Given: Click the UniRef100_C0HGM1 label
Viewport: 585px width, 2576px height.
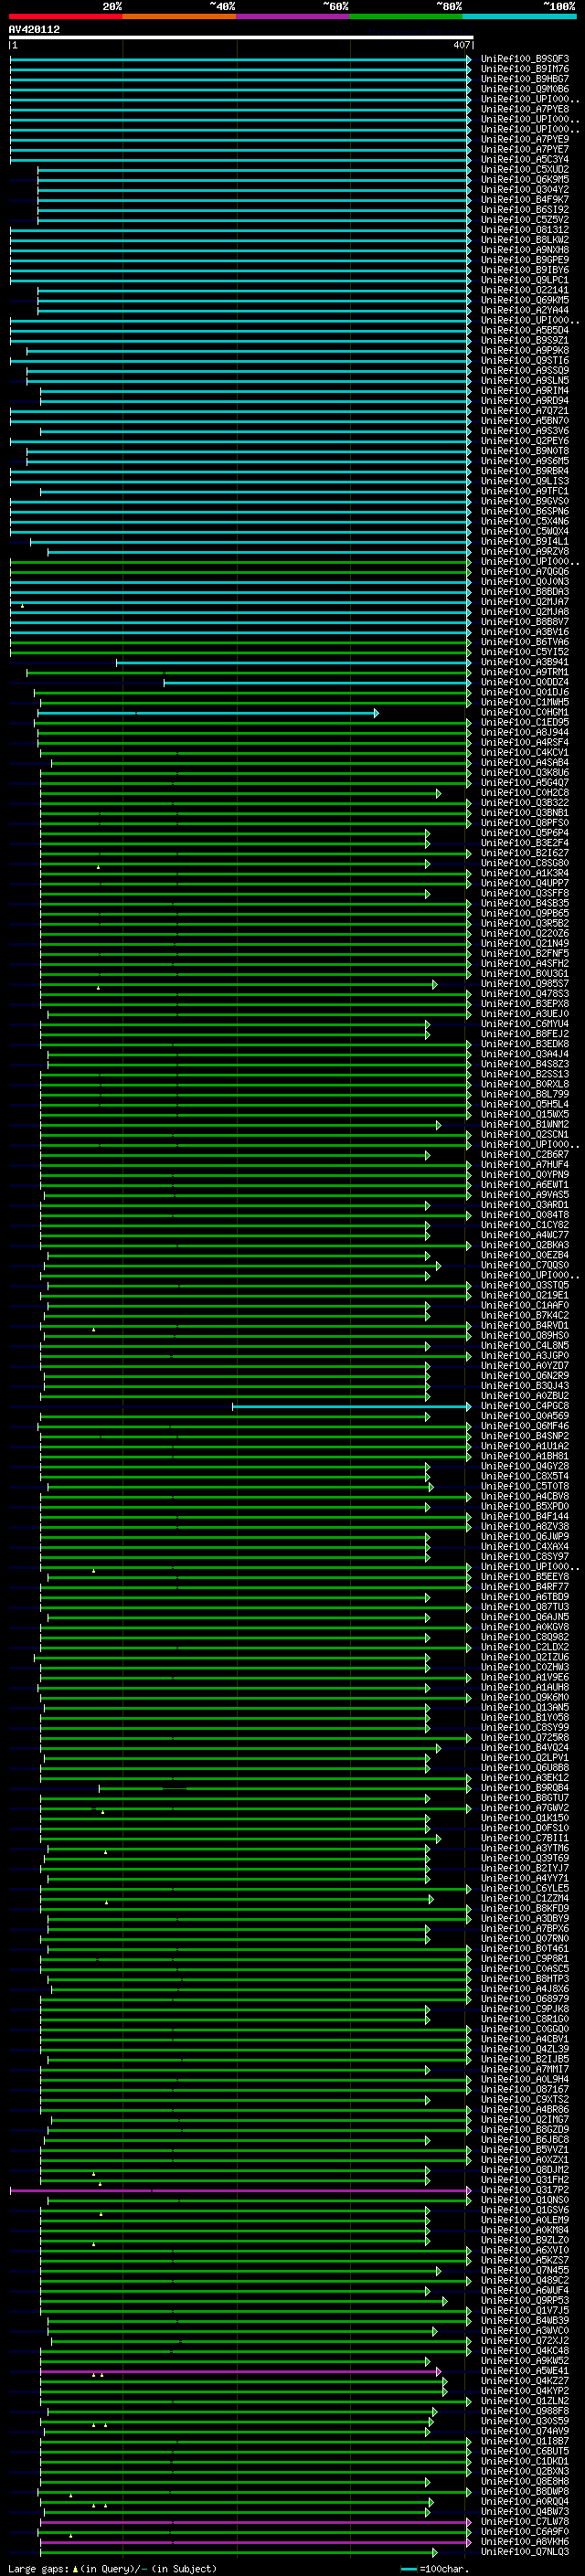Looking at the screenshot, I should point(524,712).
